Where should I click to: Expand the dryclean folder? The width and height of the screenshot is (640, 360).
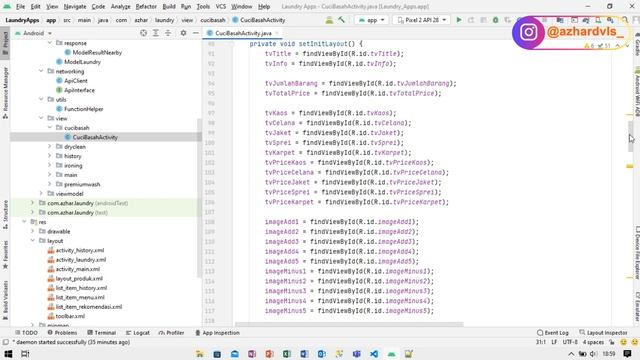coord(50,146)
